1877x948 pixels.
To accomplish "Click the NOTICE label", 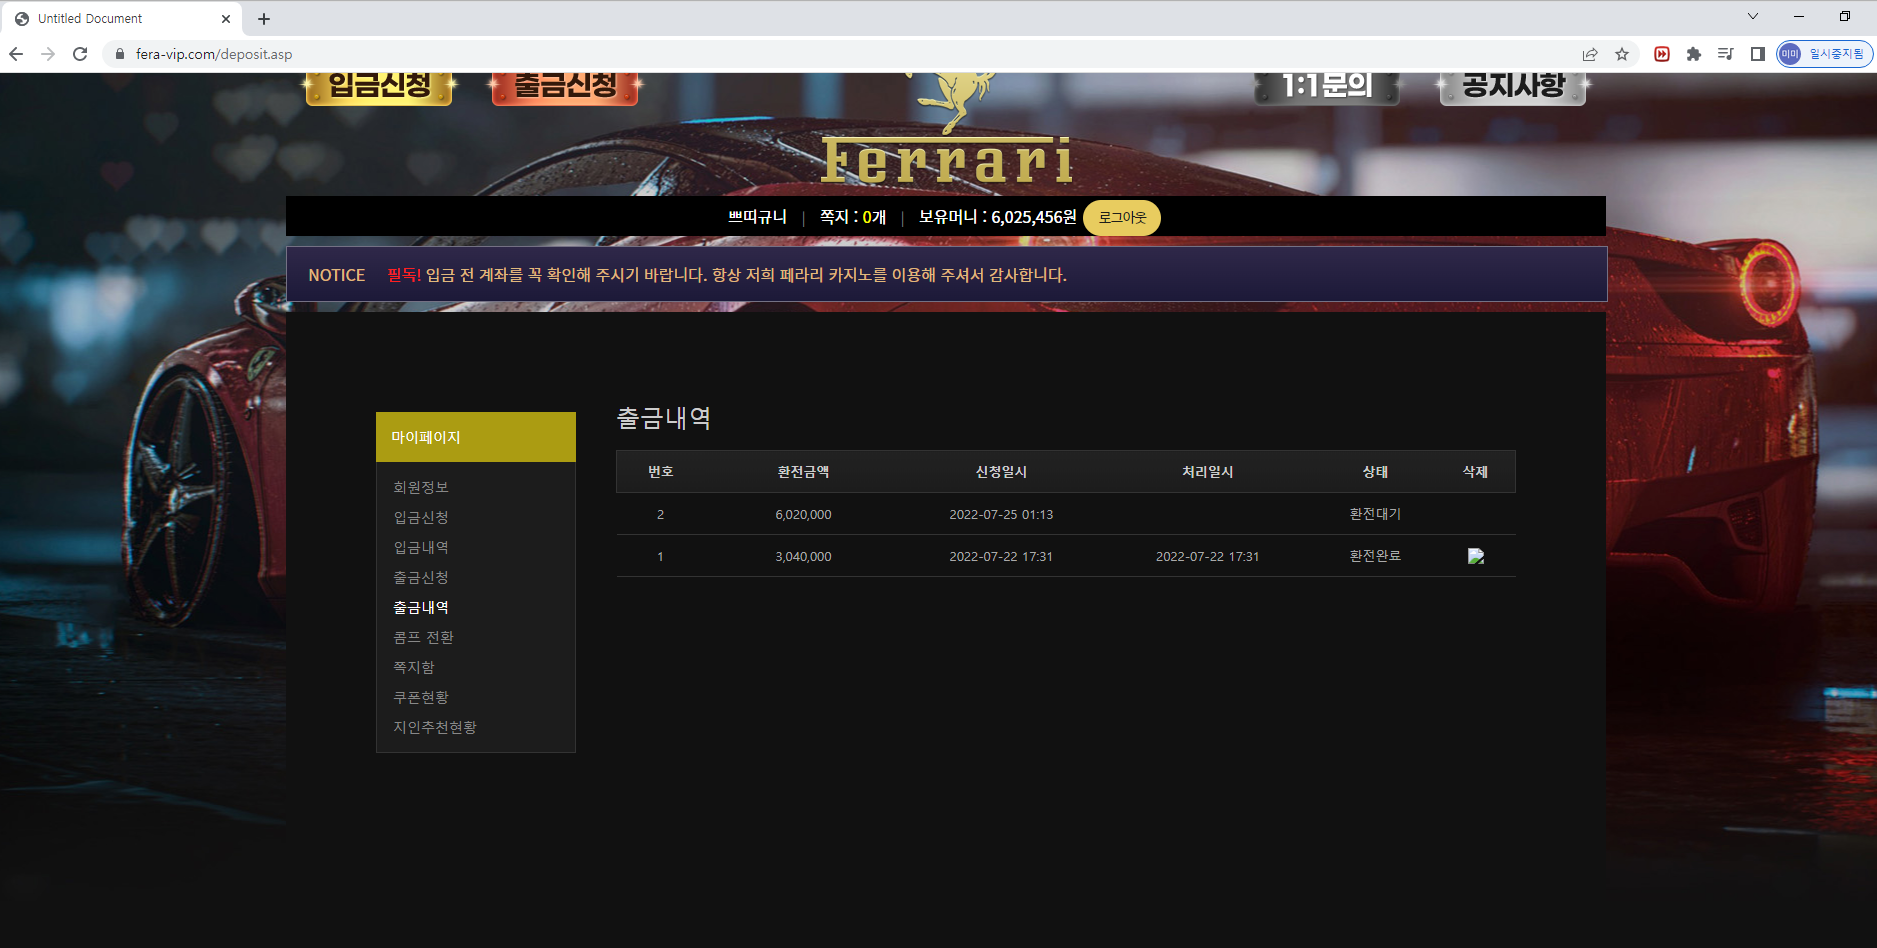I will point(337,275).
